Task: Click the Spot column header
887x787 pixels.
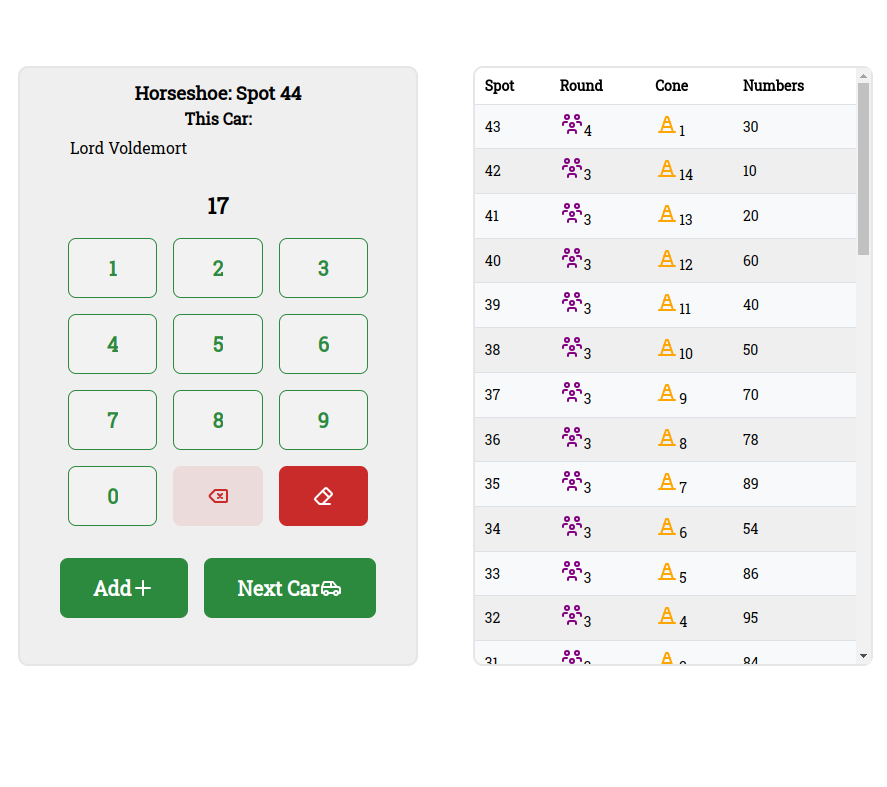Action: (x=499, y=86)
